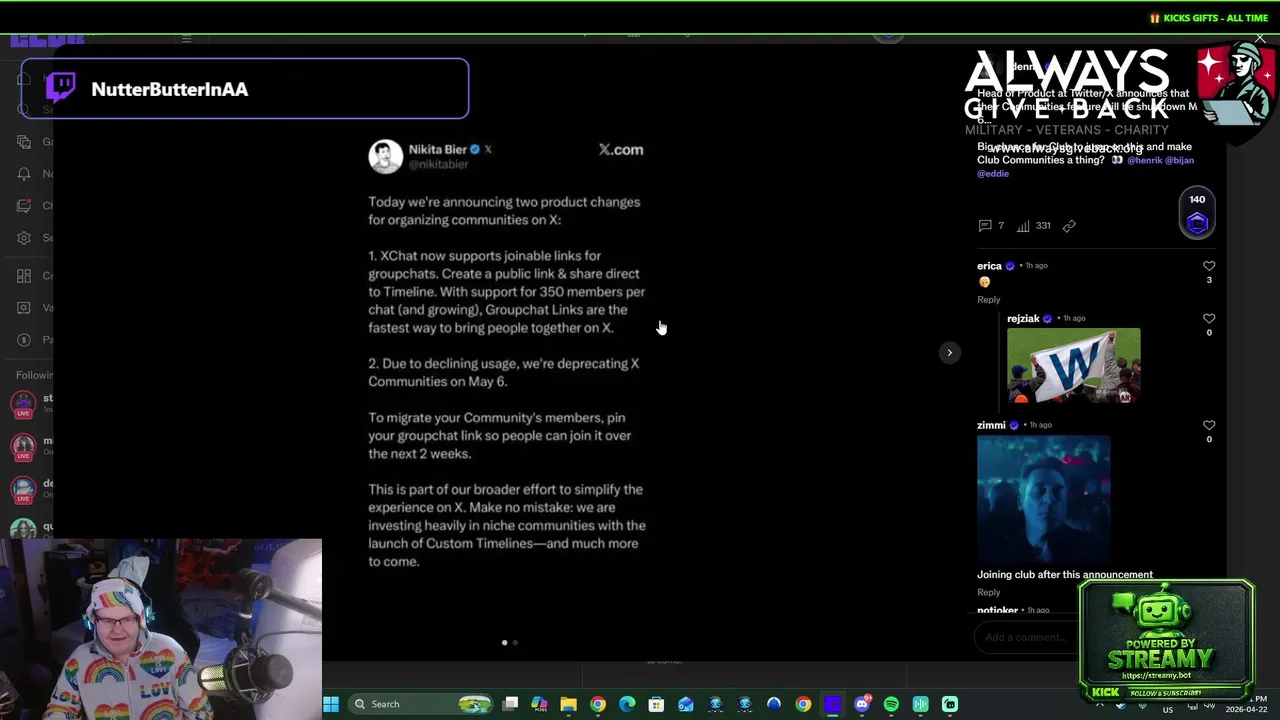Viewport: 1280px width, 720px height.
Task: Open second live followed channel avatar
Action: click(23, 446)
